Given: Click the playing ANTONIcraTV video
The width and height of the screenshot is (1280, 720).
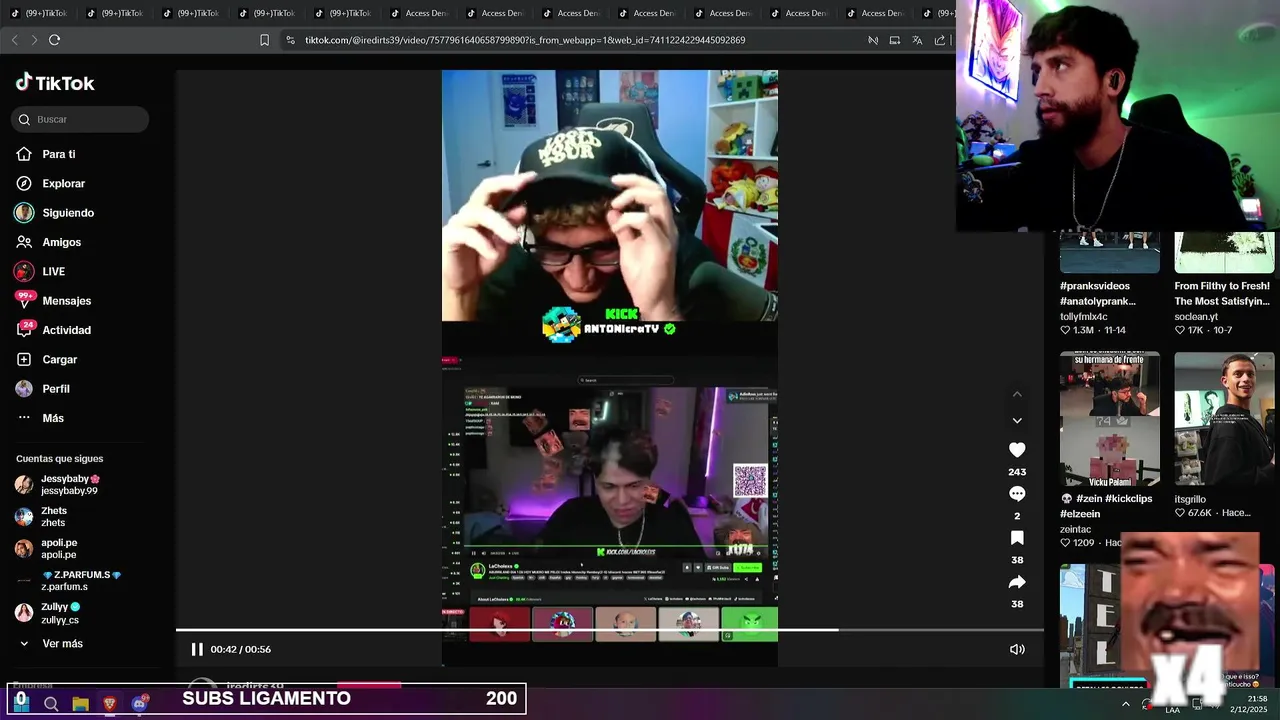Looking at the screenshot, I should 610,368.
